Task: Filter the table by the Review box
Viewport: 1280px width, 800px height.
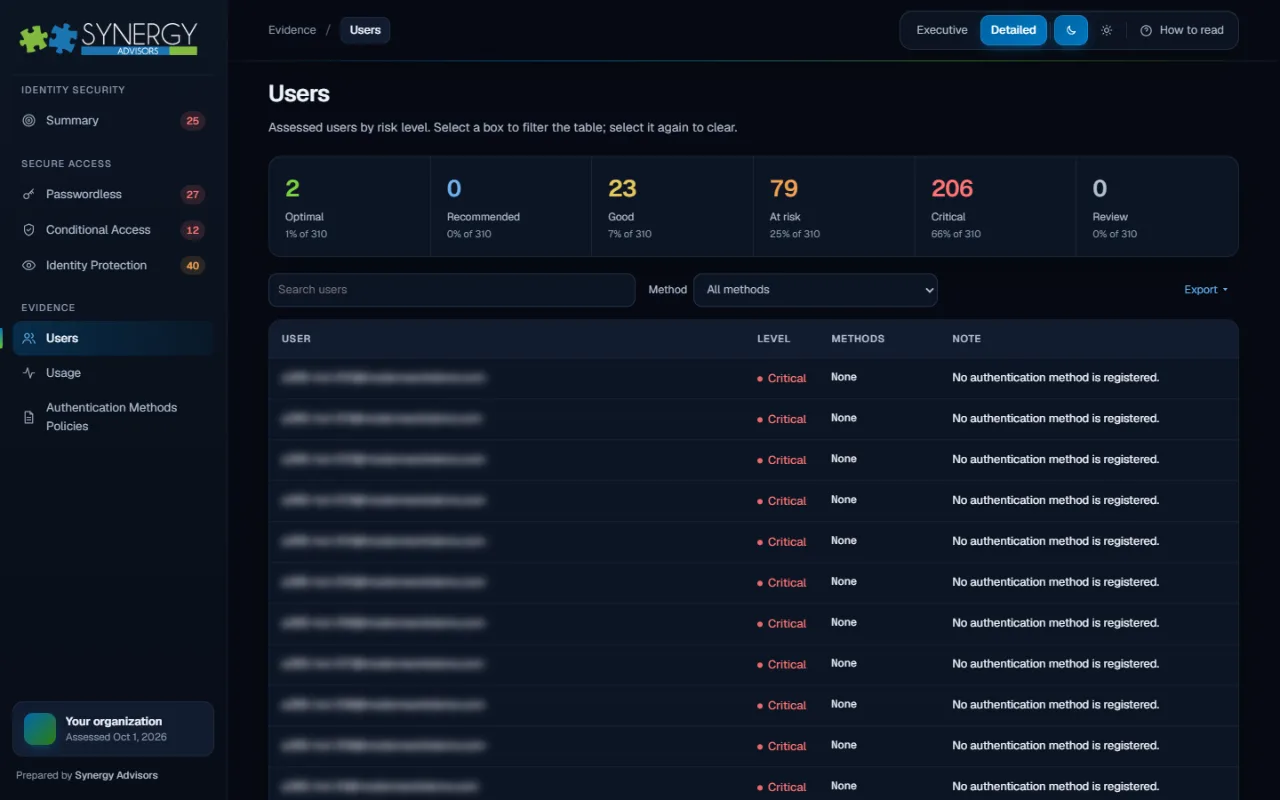Action: [x=1157, y=206]
